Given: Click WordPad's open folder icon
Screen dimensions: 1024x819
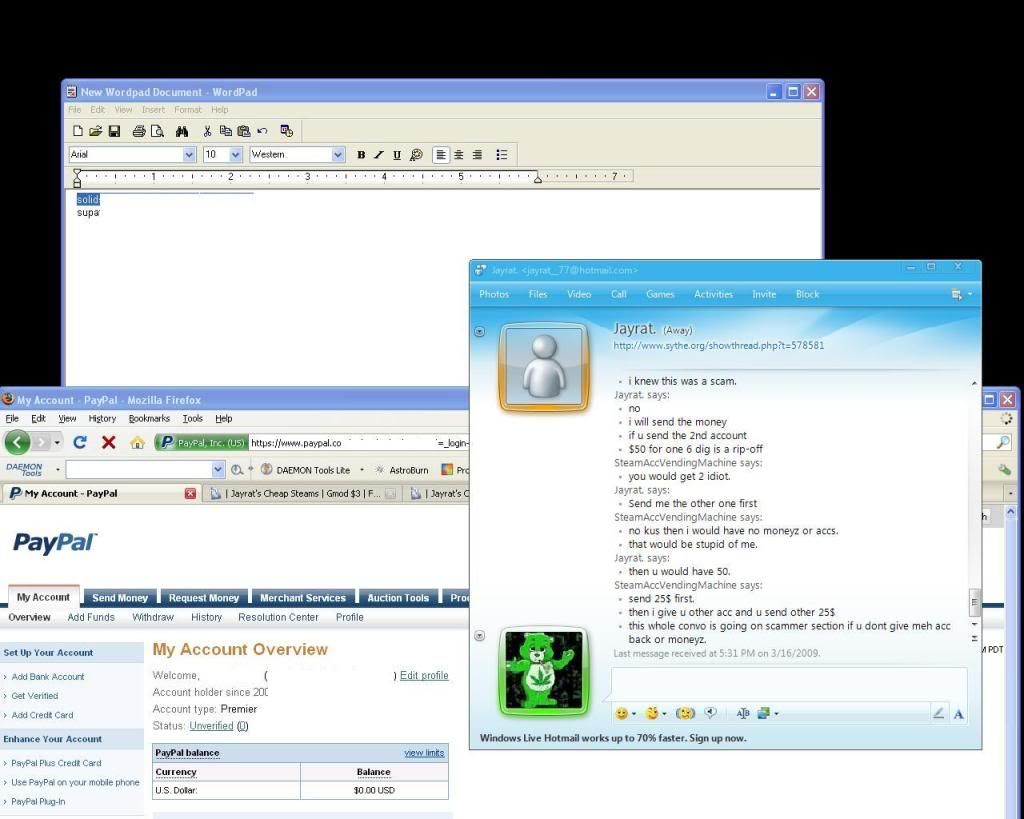Looking at the screenshot, I should 95,131.
